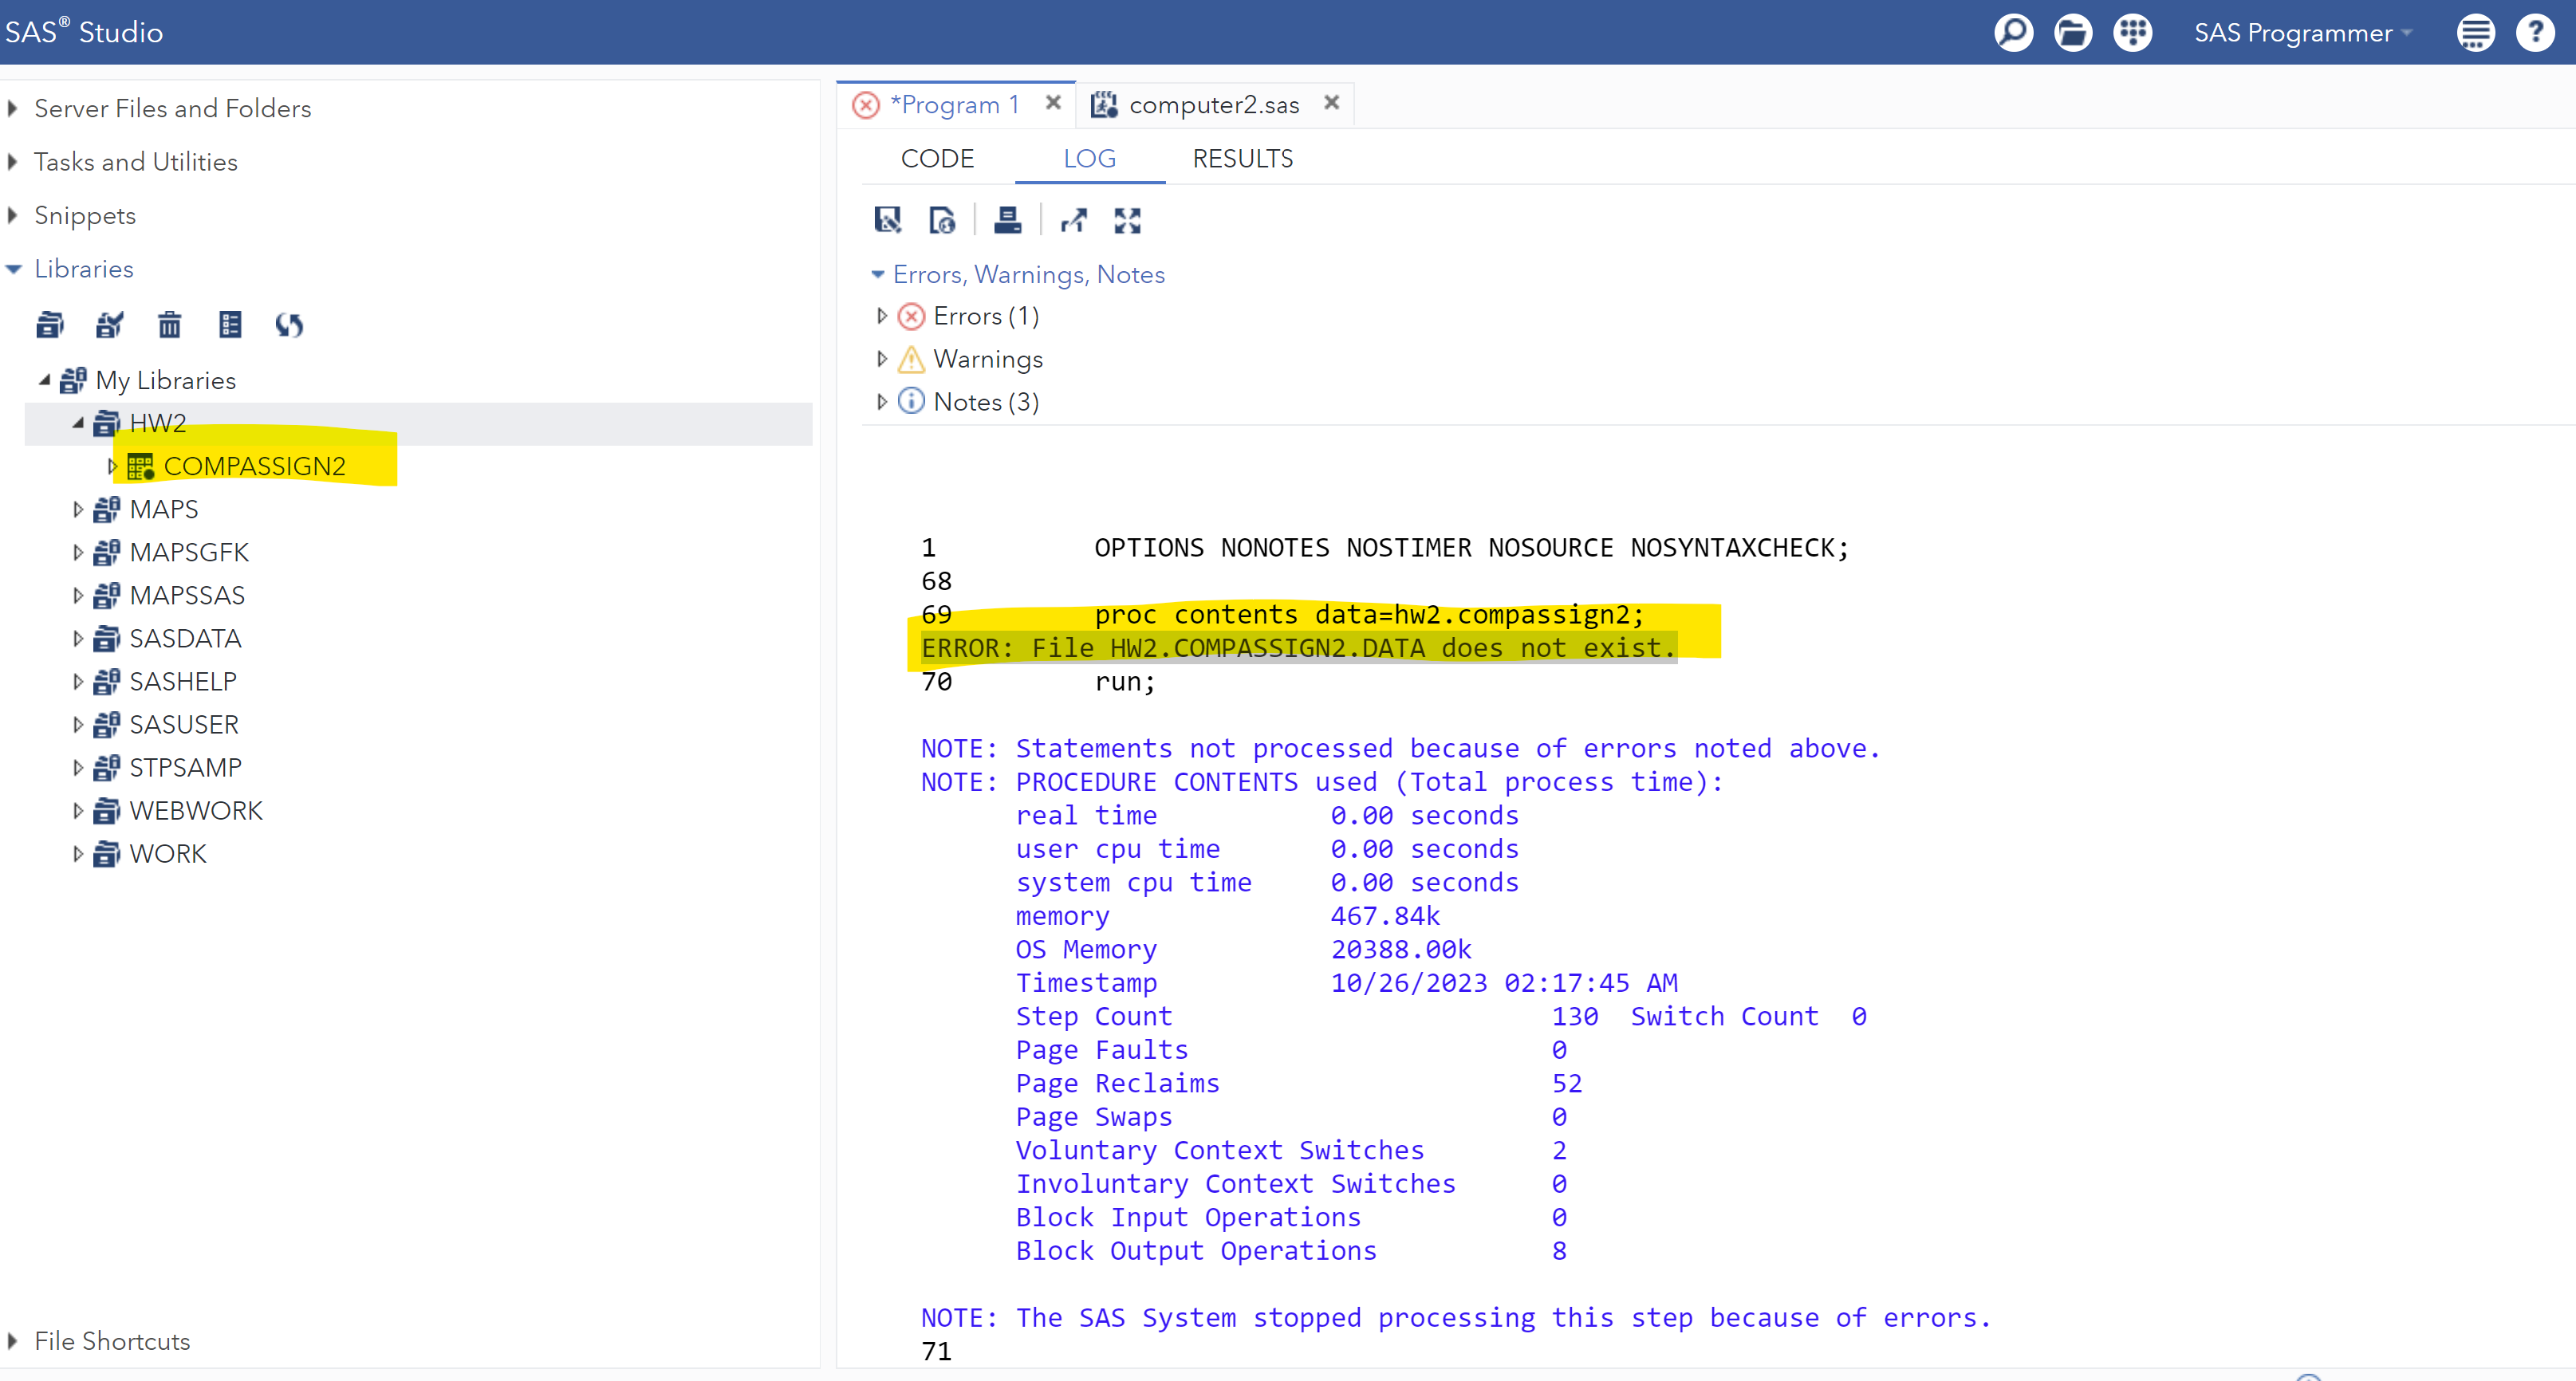Refresh the libraries list
This screenshot has height=1381, width=2576.
pos(289,325)
